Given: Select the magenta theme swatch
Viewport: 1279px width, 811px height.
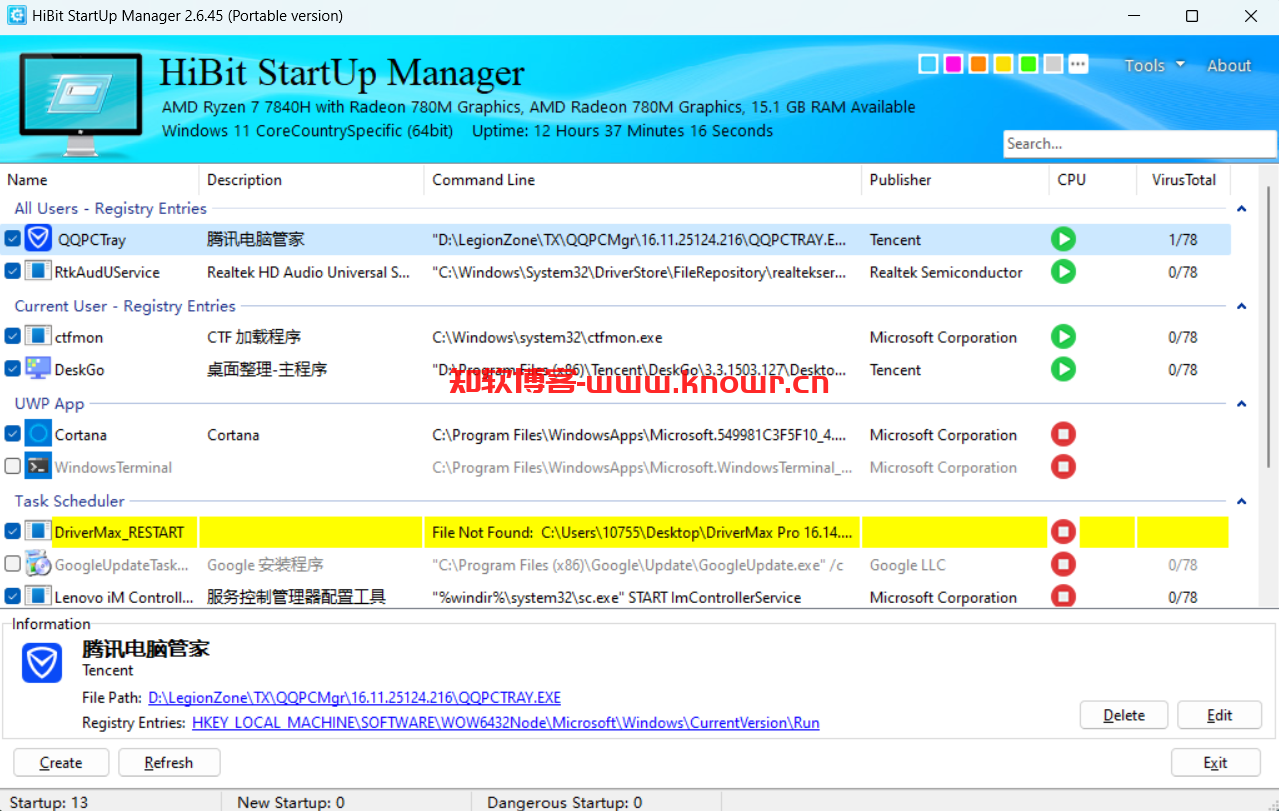Looking at the screenshot, I should [953, 64].
